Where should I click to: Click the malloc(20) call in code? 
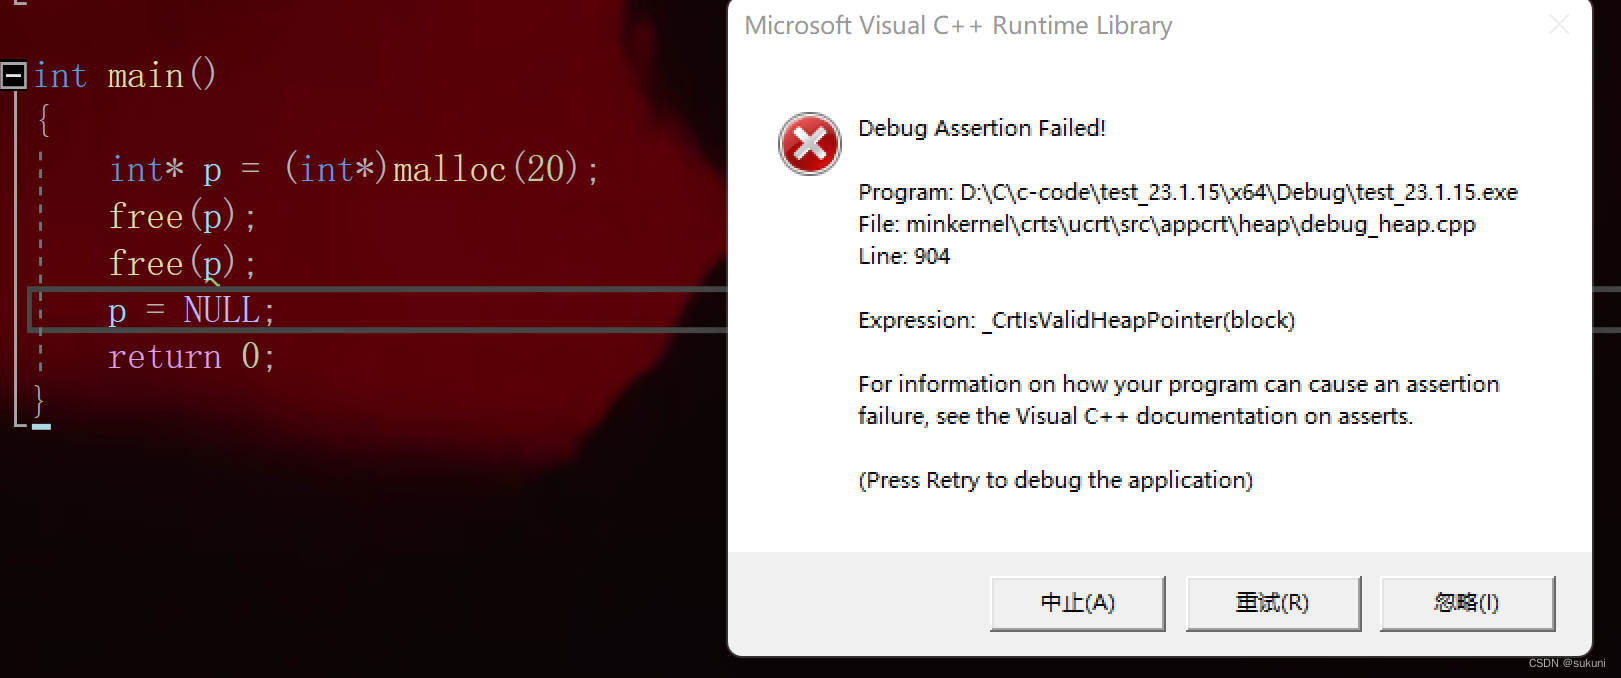[485, 169]
